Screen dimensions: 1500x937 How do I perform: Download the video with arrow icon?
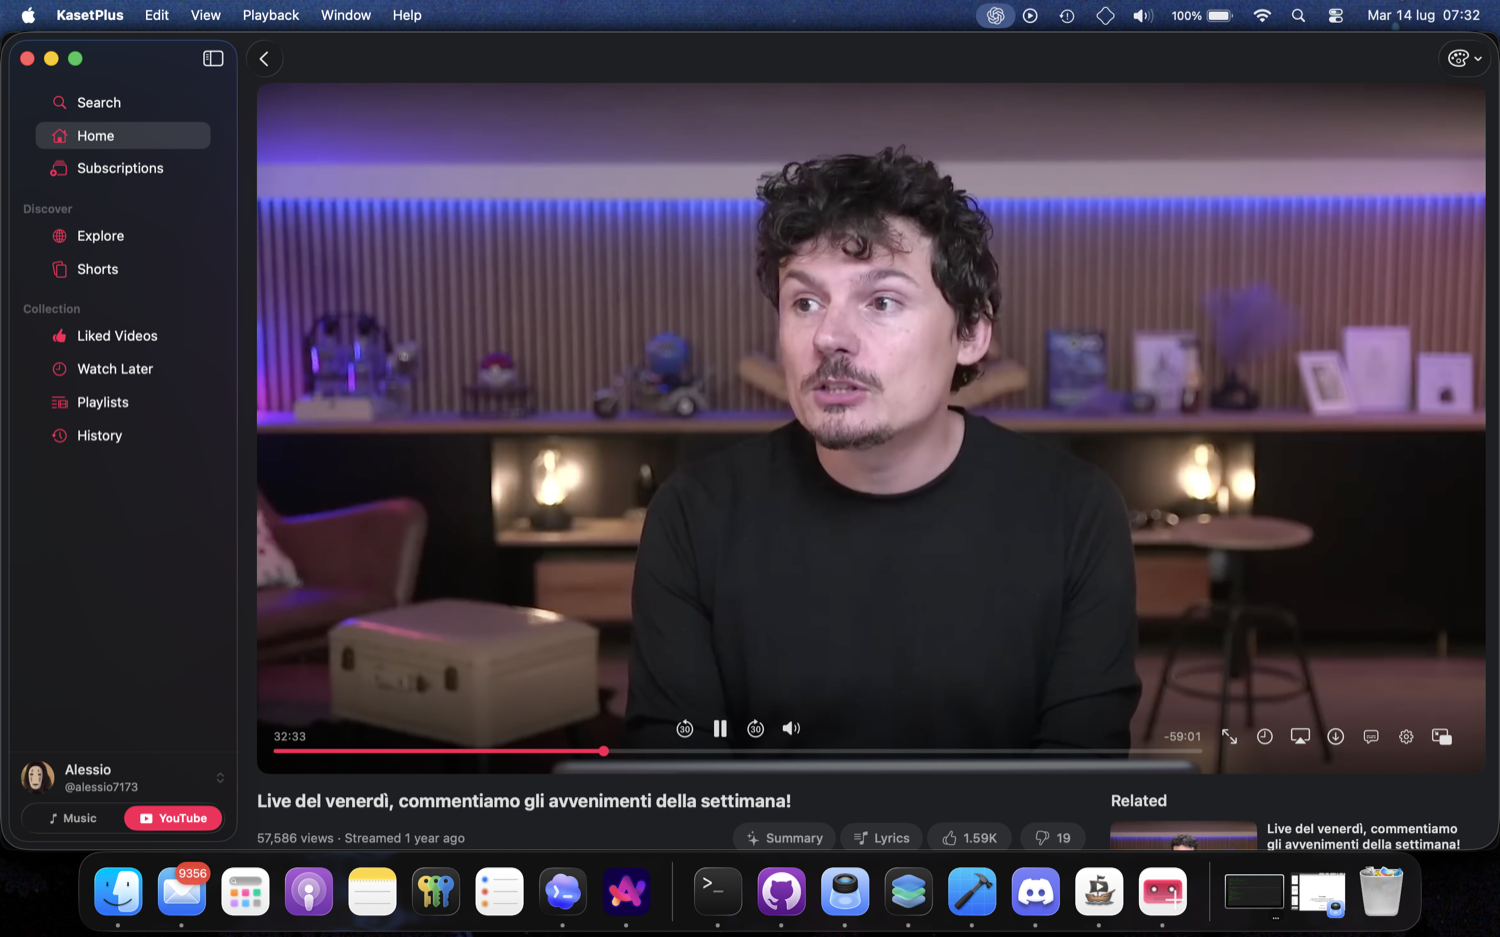[1336, 737]
